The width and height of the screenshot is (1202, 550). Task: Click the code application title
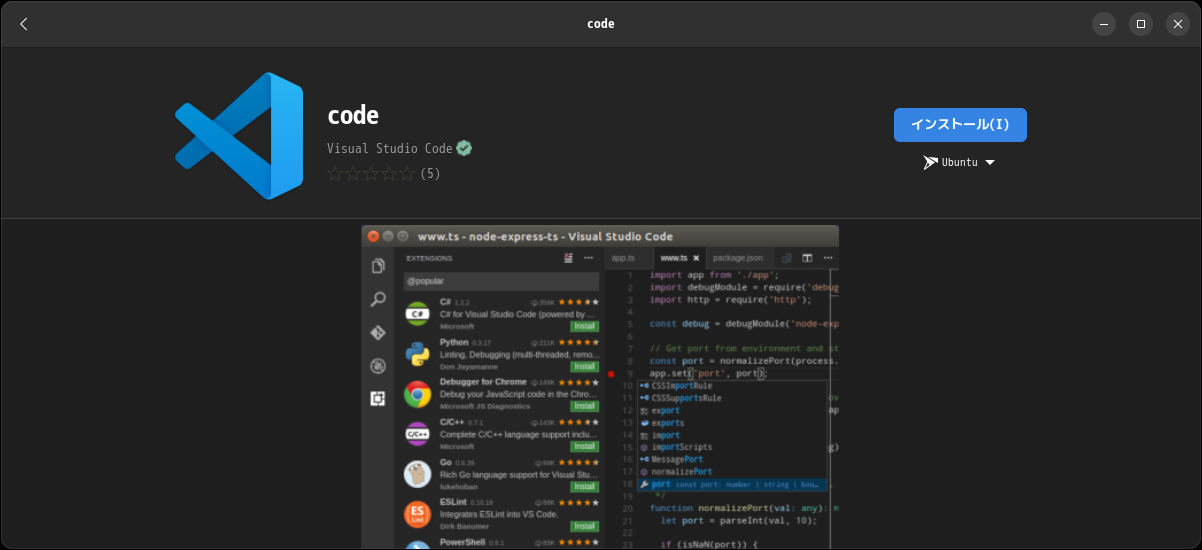tap(353, 115)
